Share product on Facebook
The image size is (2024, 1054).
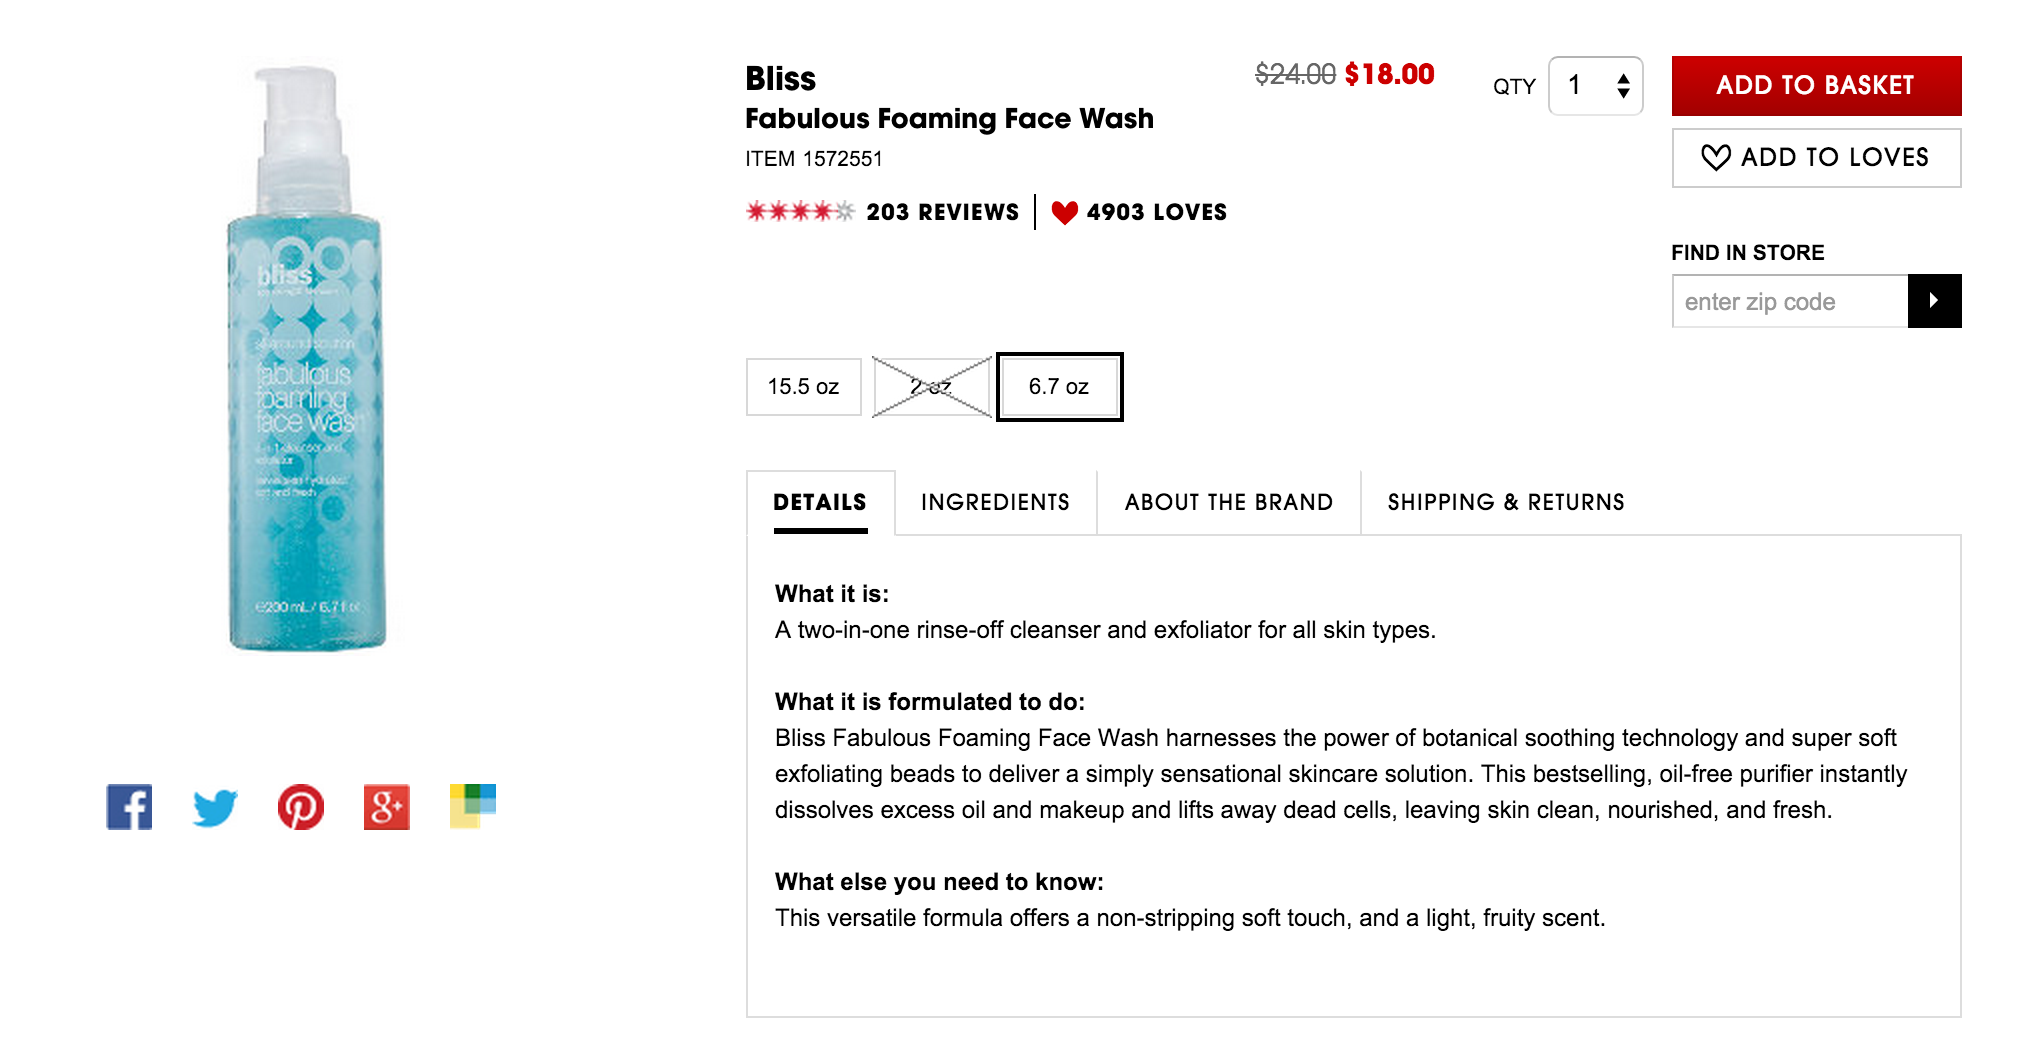[128, 807]
